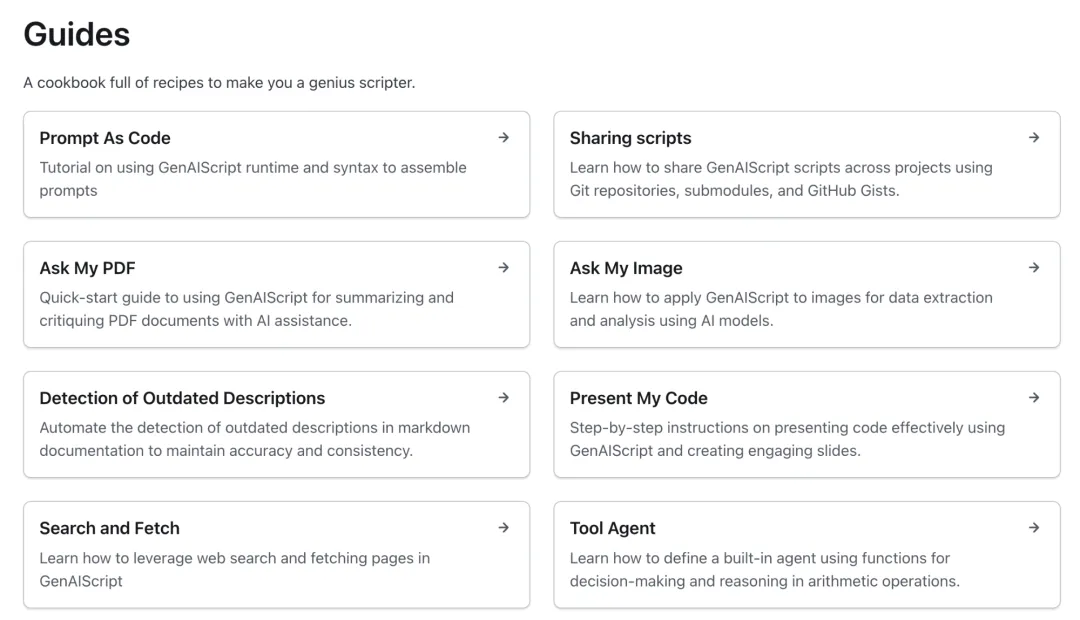1080x620 pixels.
Task: Click the arrow icon on Prompt As Code card
Action: (x=504, y=138)
